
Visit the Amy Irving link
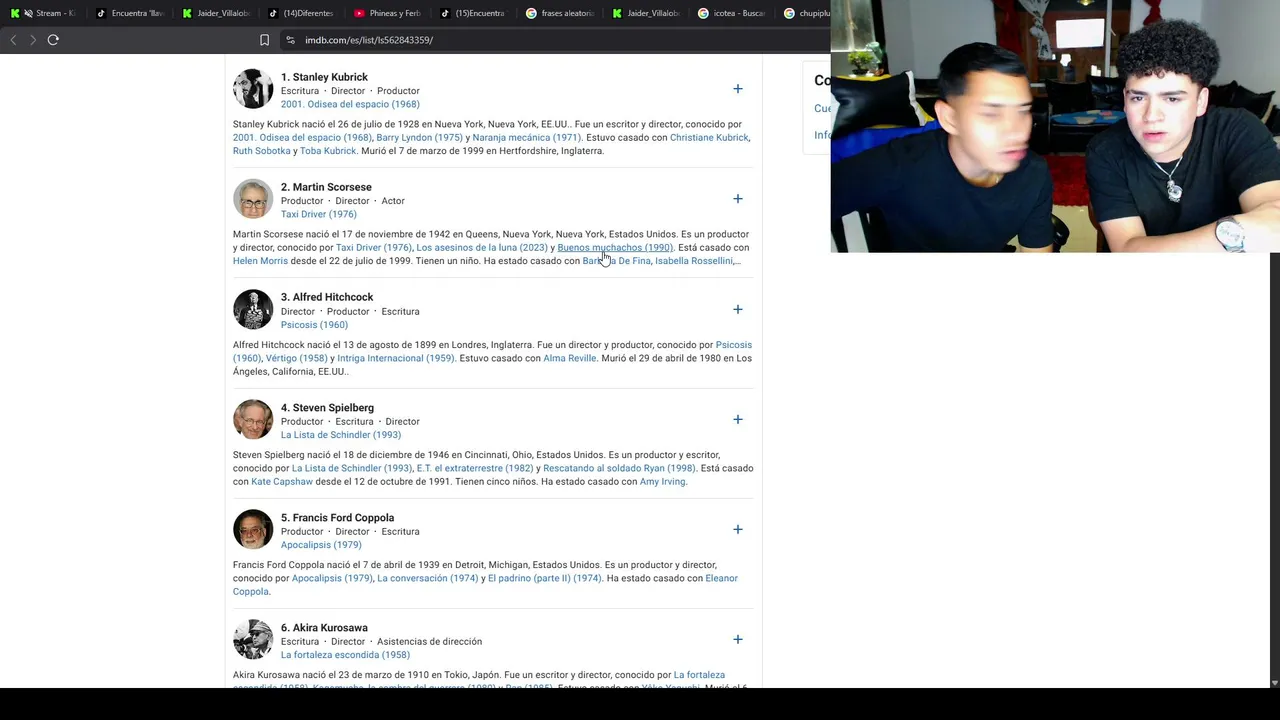pyautogui.click(x=663, y=482)
